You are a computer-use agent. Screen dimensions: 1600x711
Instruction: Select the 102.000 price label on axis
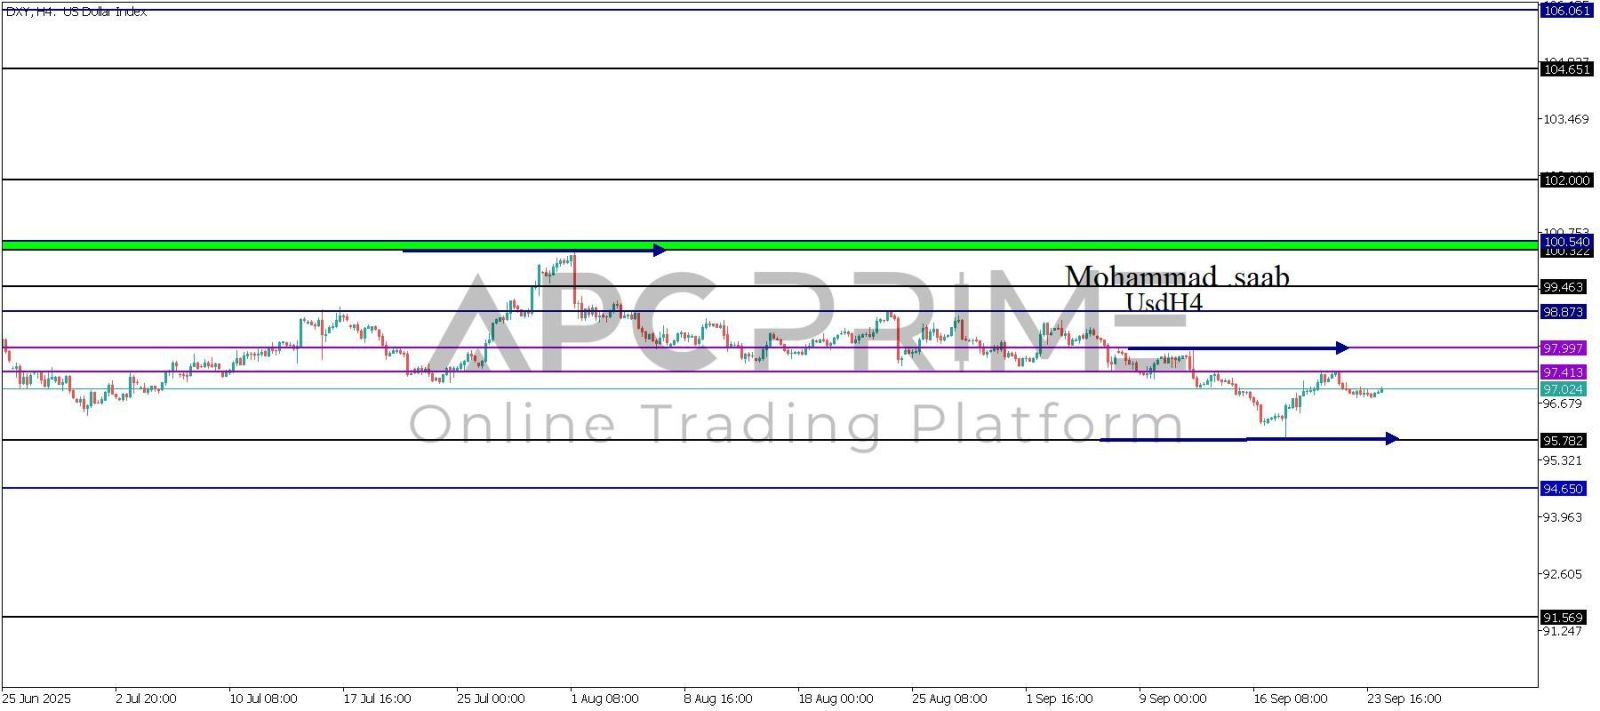(x=1565, y=180)
